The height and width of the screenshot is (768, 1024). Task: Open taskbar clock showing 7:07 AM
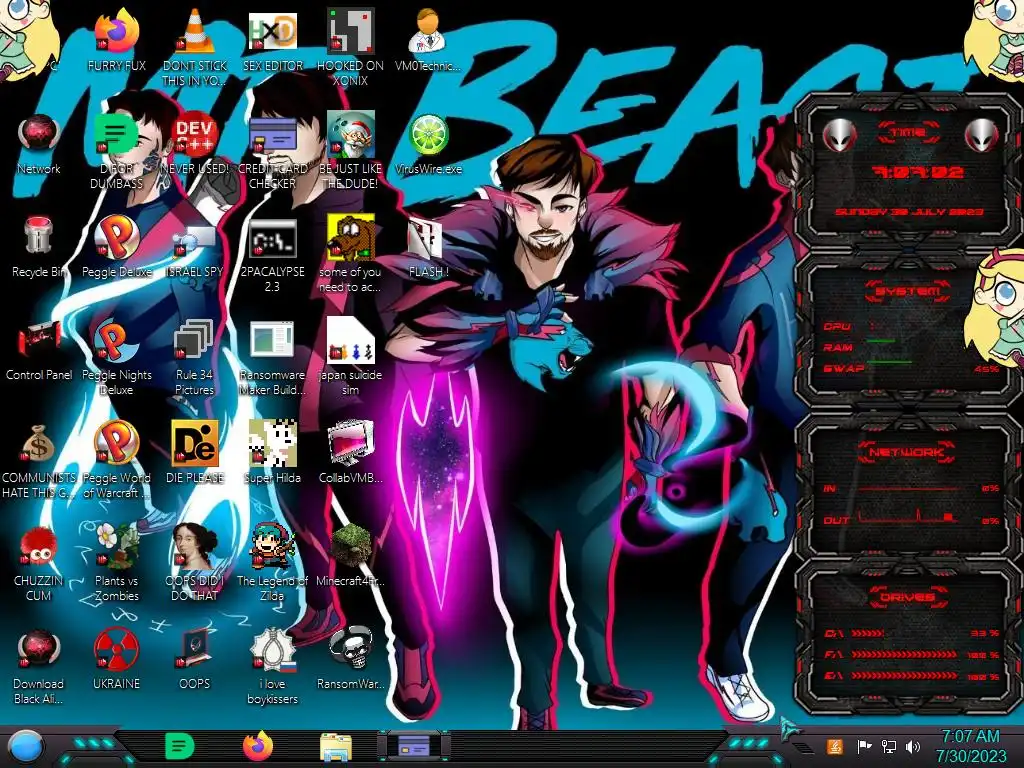pyautogui.click(x=970, y=746)
